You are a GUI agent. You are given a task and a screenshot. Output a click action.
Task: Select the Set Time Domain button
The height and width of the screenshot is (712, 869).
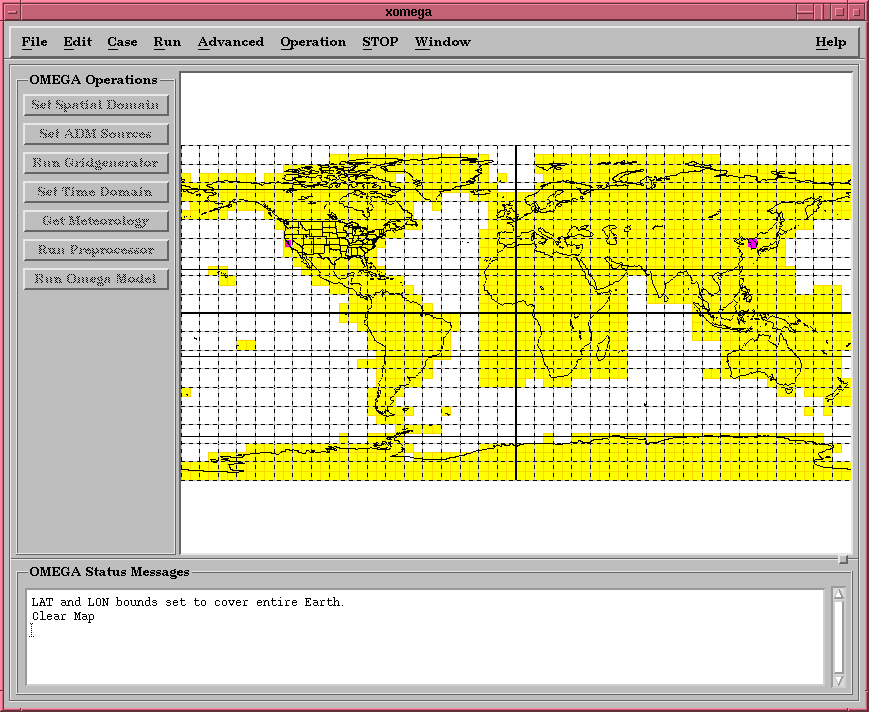pyautogui.click(x=96, y=192)
